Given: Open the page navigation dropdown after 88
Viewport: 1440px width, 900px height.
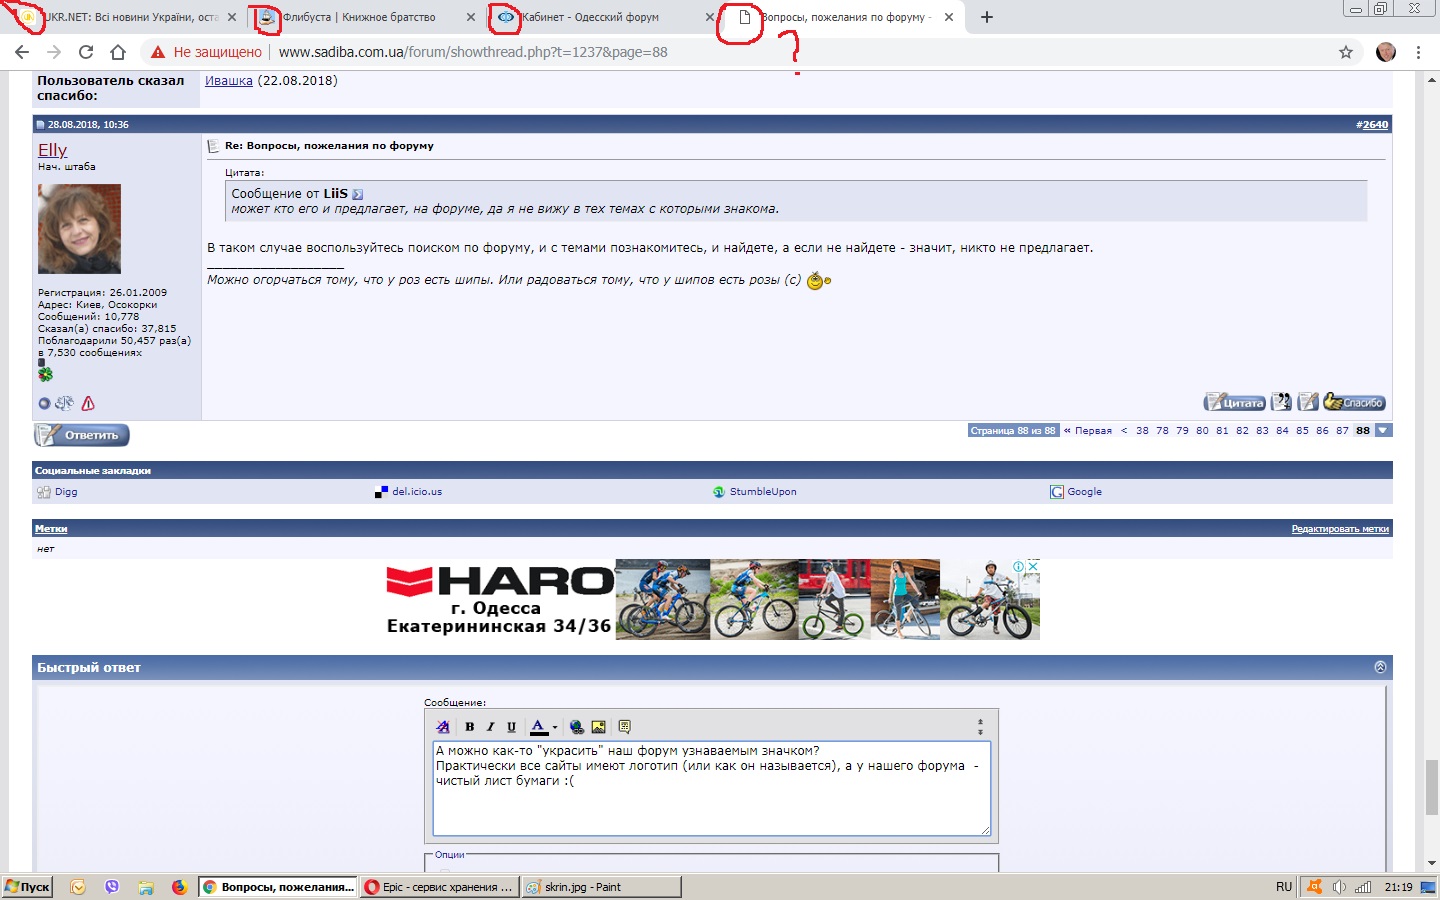Looking at the screenshot, I should (x=1383, y=430).
